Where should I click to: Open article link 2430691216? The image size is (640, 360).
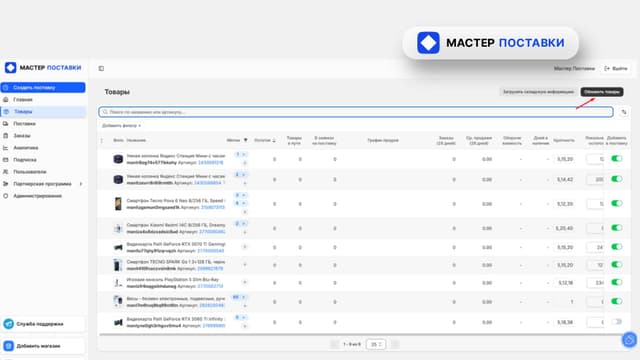[210, 162]
